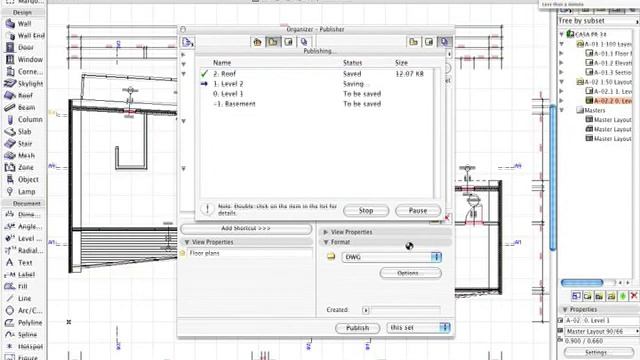
Task: Select '0. Level 1' row in publishing list
Action: [x=317, y=94]
